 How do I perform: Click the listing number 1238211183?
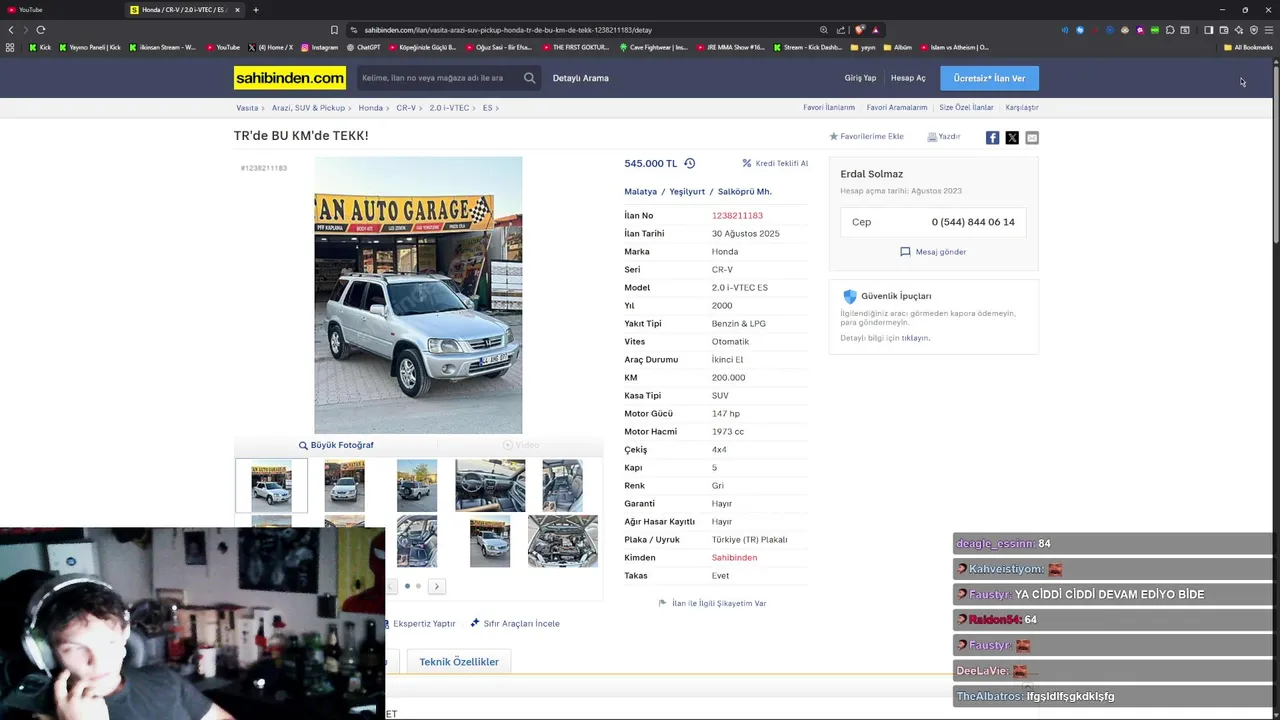(x=737, y=216)
